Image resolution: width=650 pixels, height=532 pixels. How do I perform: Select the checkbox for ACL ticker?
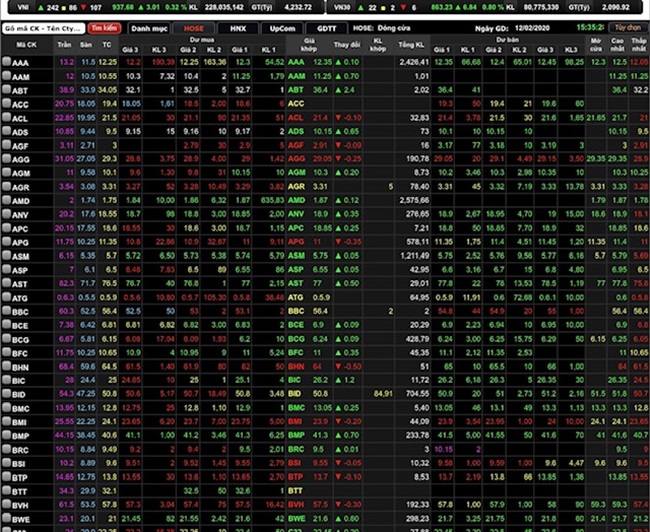8,117
